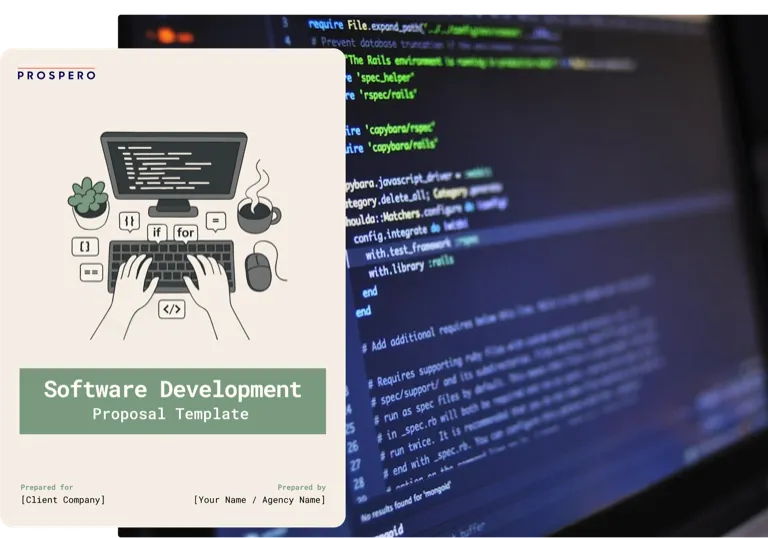Click the 'rspec/rails' string in the code
The height and width of the screenshot is (538, 768).
click(x=389, y=95)
